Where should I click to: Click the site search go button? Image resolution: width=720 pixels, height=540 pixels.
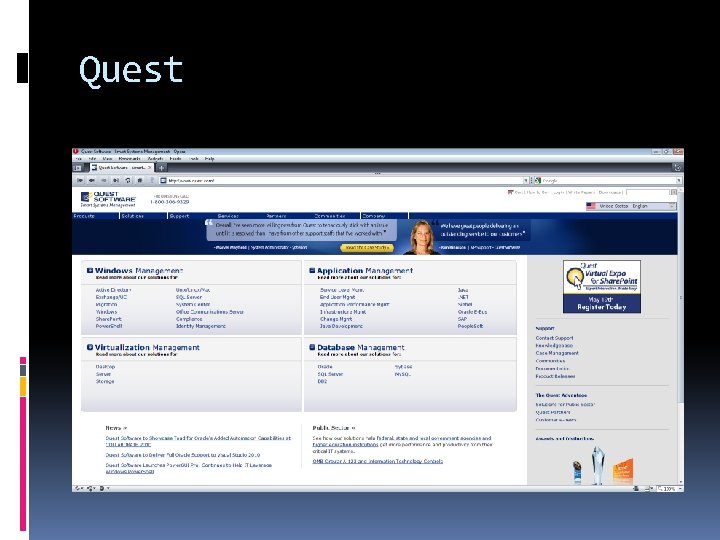[x=674, y=192]
